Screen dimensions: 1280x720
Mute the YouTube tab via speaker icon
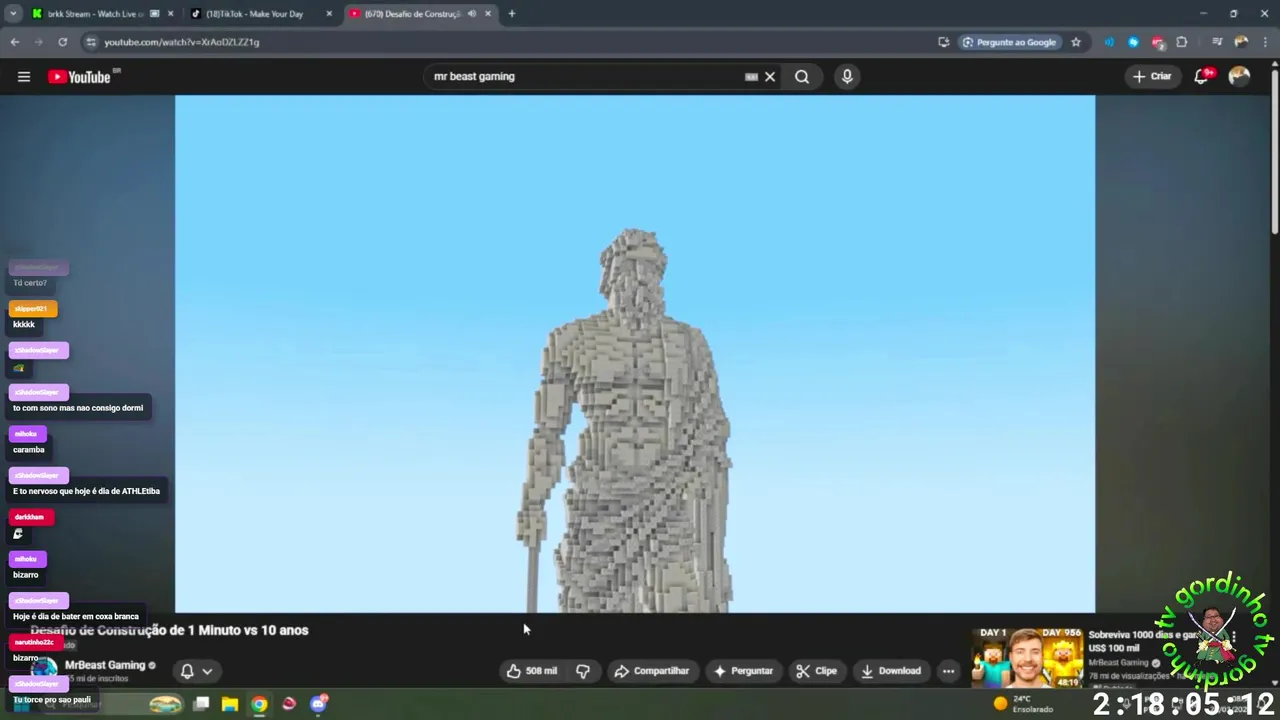pyautogui.click(x=471, y=14)
